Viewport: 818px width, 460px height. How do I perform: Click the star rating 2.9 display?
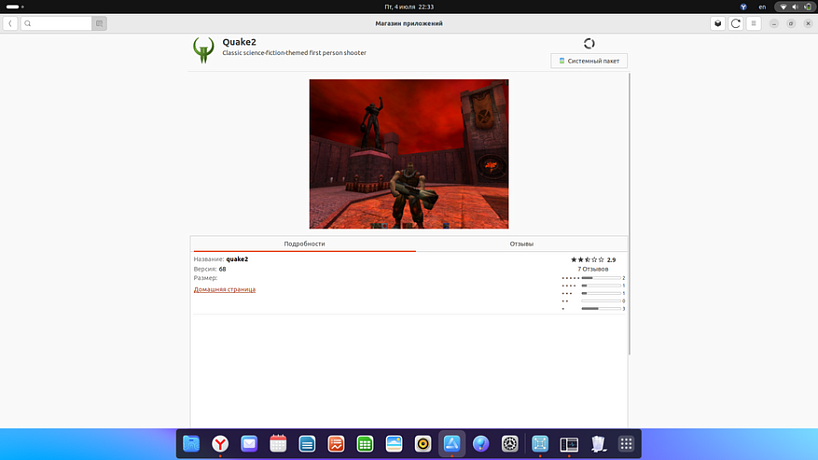[x=592, y=260]
